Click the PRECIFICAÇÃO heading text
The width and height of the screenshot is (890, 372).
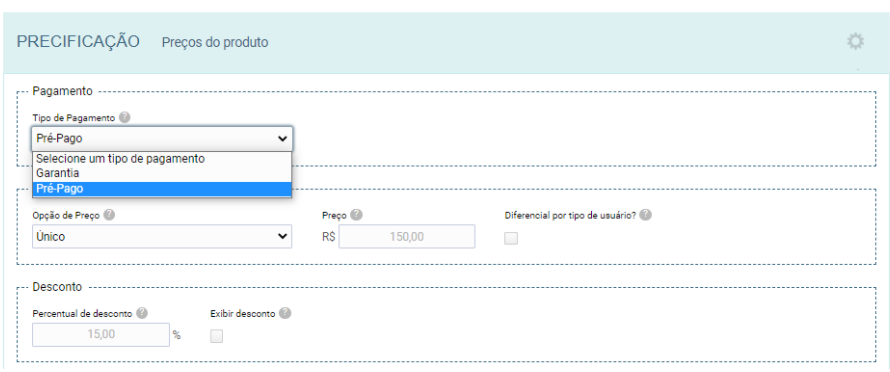[x=78, y=41]
